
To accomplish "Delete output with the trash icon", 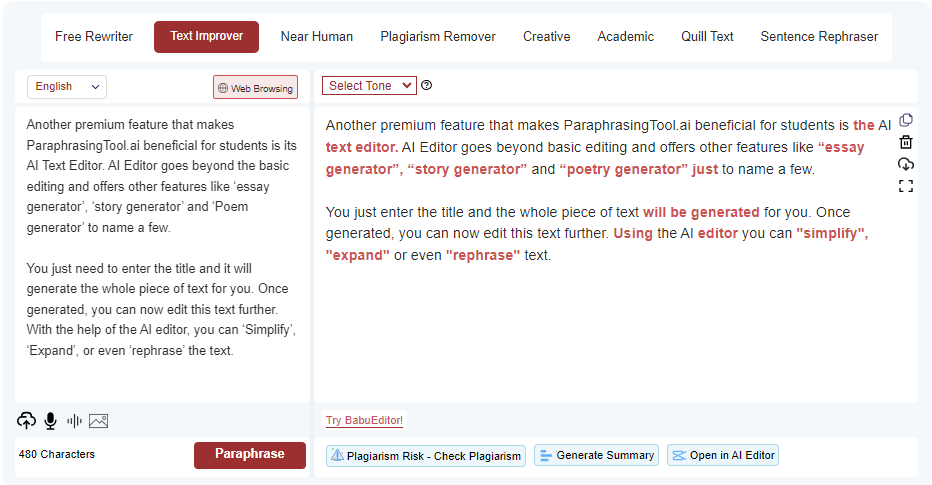I will [906, 142].
